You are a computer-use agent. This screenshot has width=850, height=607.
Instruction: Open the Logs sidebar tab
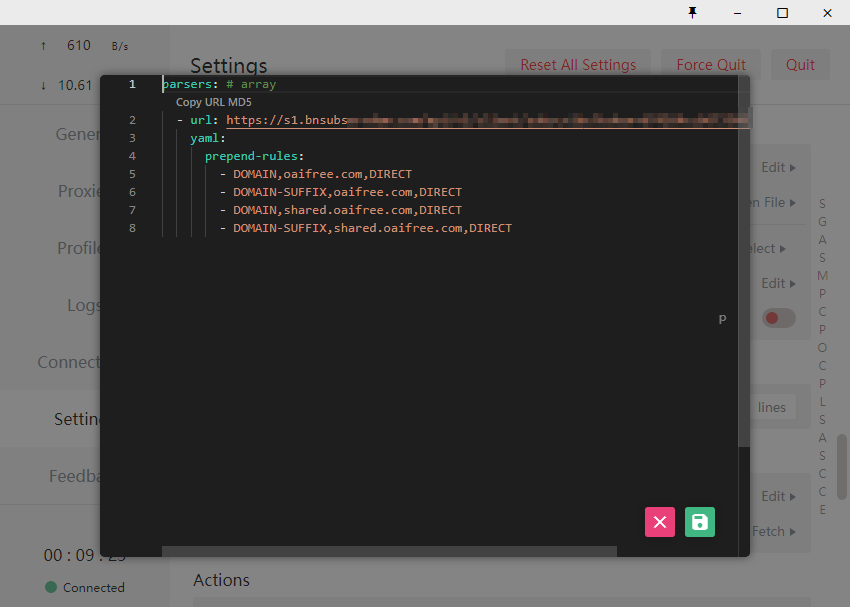coord(83,305)
